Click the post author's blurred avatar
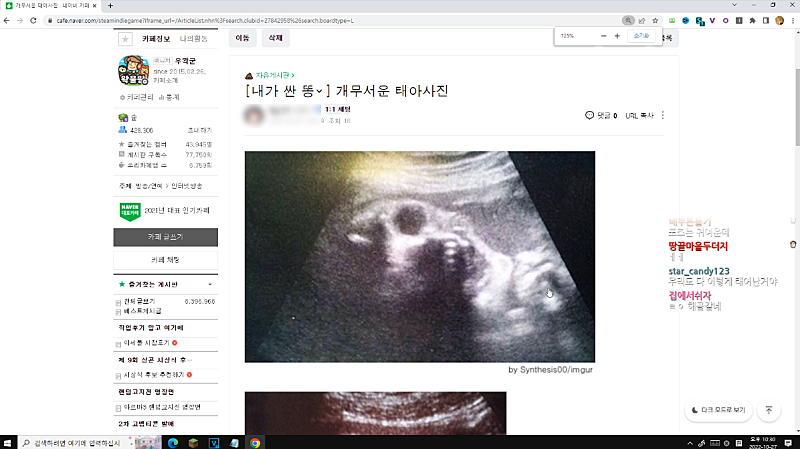 (254, 115)
